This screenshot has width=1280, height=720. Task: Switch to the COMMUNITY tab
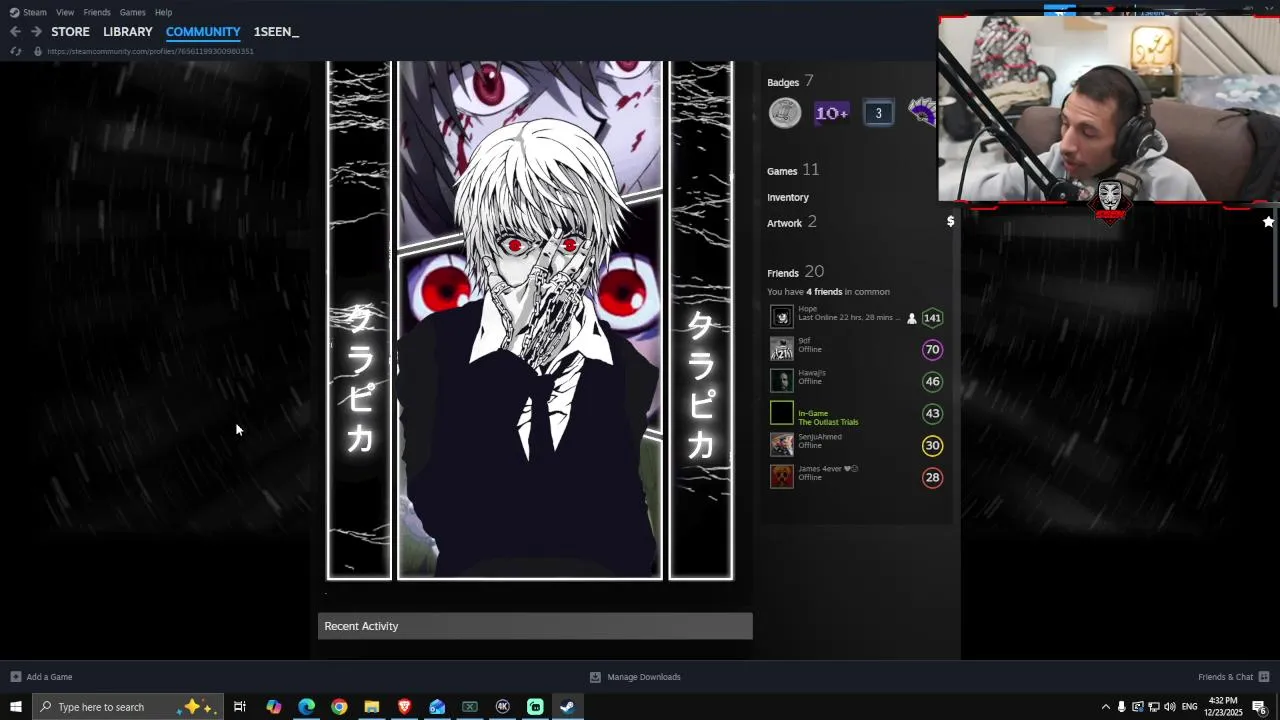pyautogui.click(x=203, y=32)
